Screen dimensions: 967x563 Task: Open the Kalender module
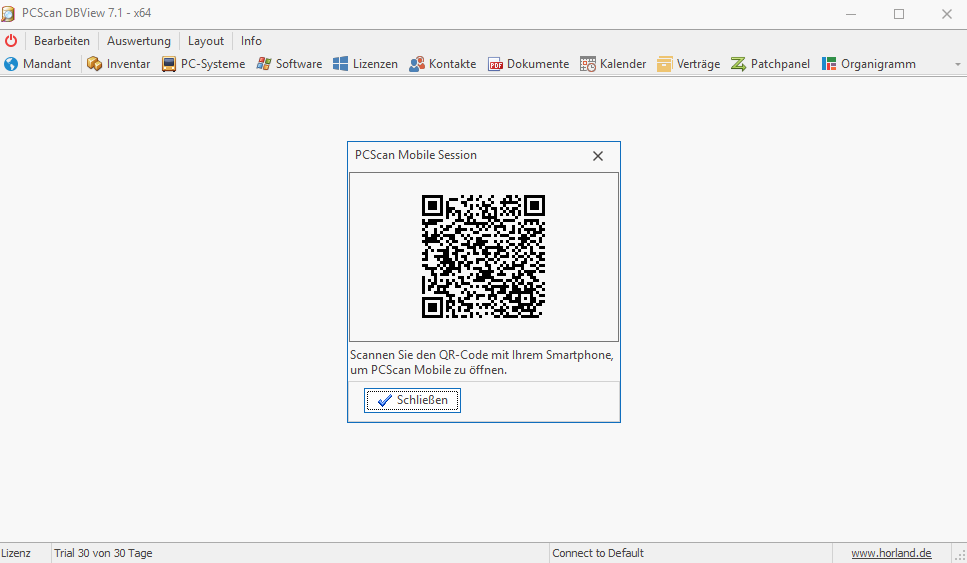point(613,64)
